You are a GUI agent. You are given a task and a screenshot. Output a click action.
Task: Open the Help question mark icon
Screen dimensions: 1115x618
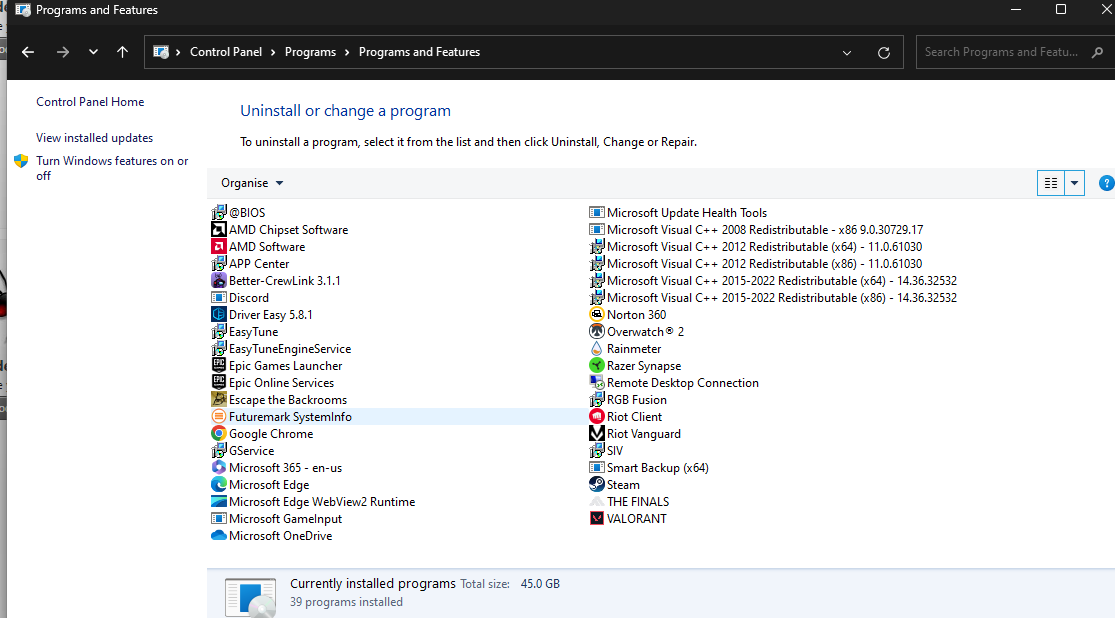click(x=1106, y=183)
